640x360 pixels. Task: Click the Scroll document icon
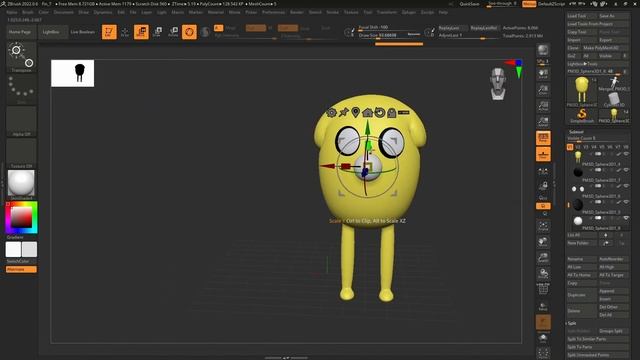point(543,74)
